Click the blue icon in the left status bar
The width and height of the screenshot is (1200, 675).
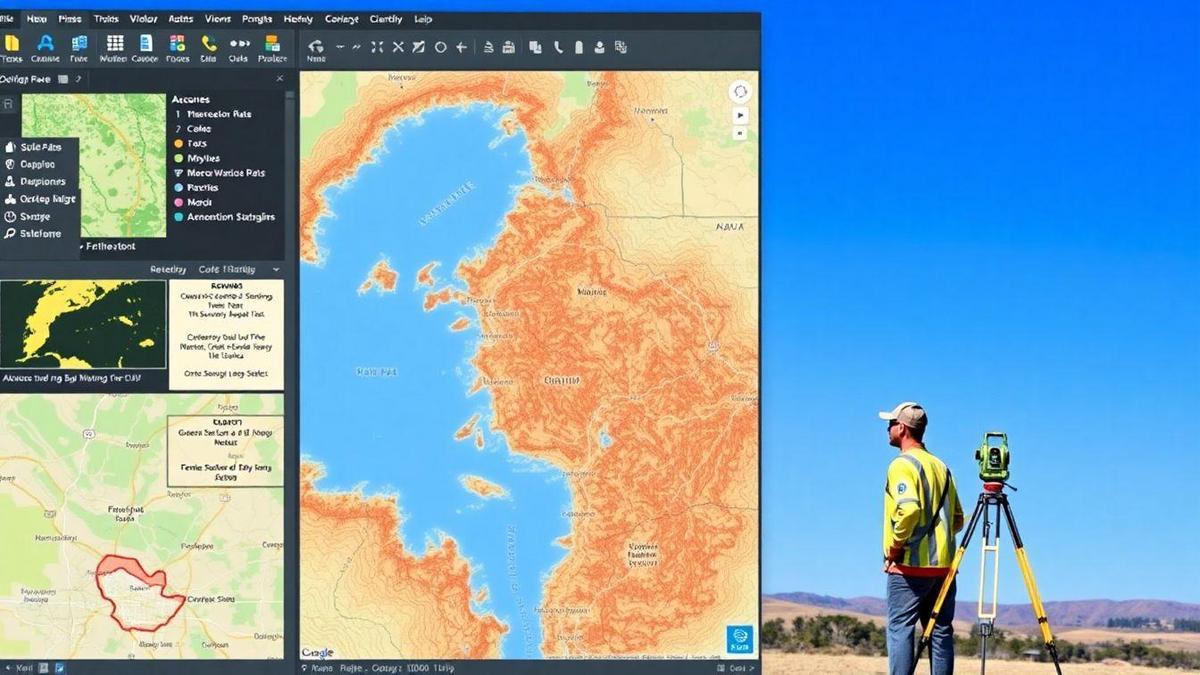pos(59,667)
